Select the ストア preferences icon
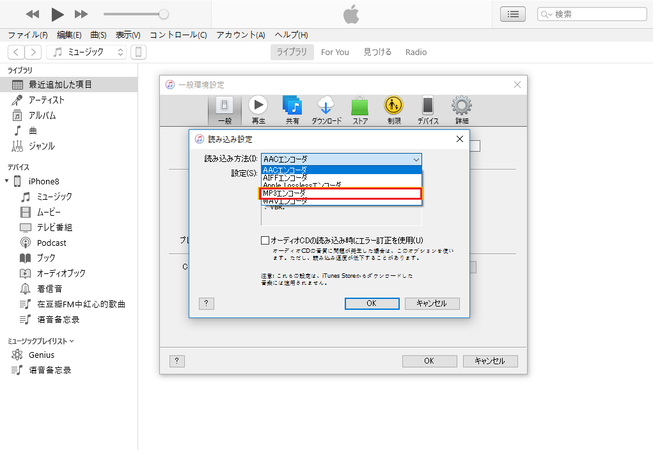This screenshot has height=450, width=653. click(360, 110)
